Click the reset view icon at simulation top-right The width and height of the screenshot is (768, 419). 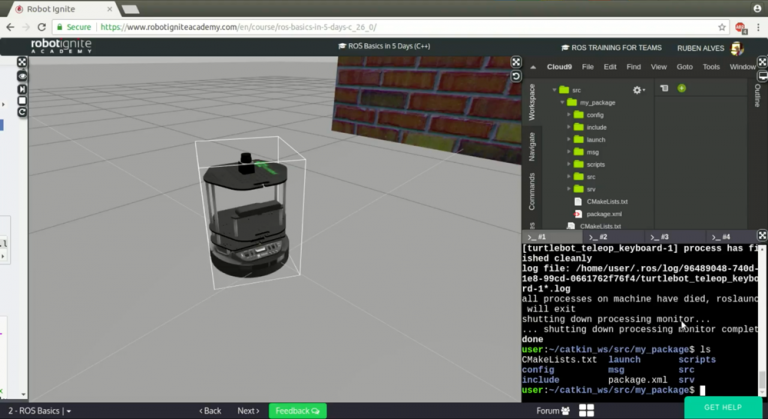tap(516, 76)
